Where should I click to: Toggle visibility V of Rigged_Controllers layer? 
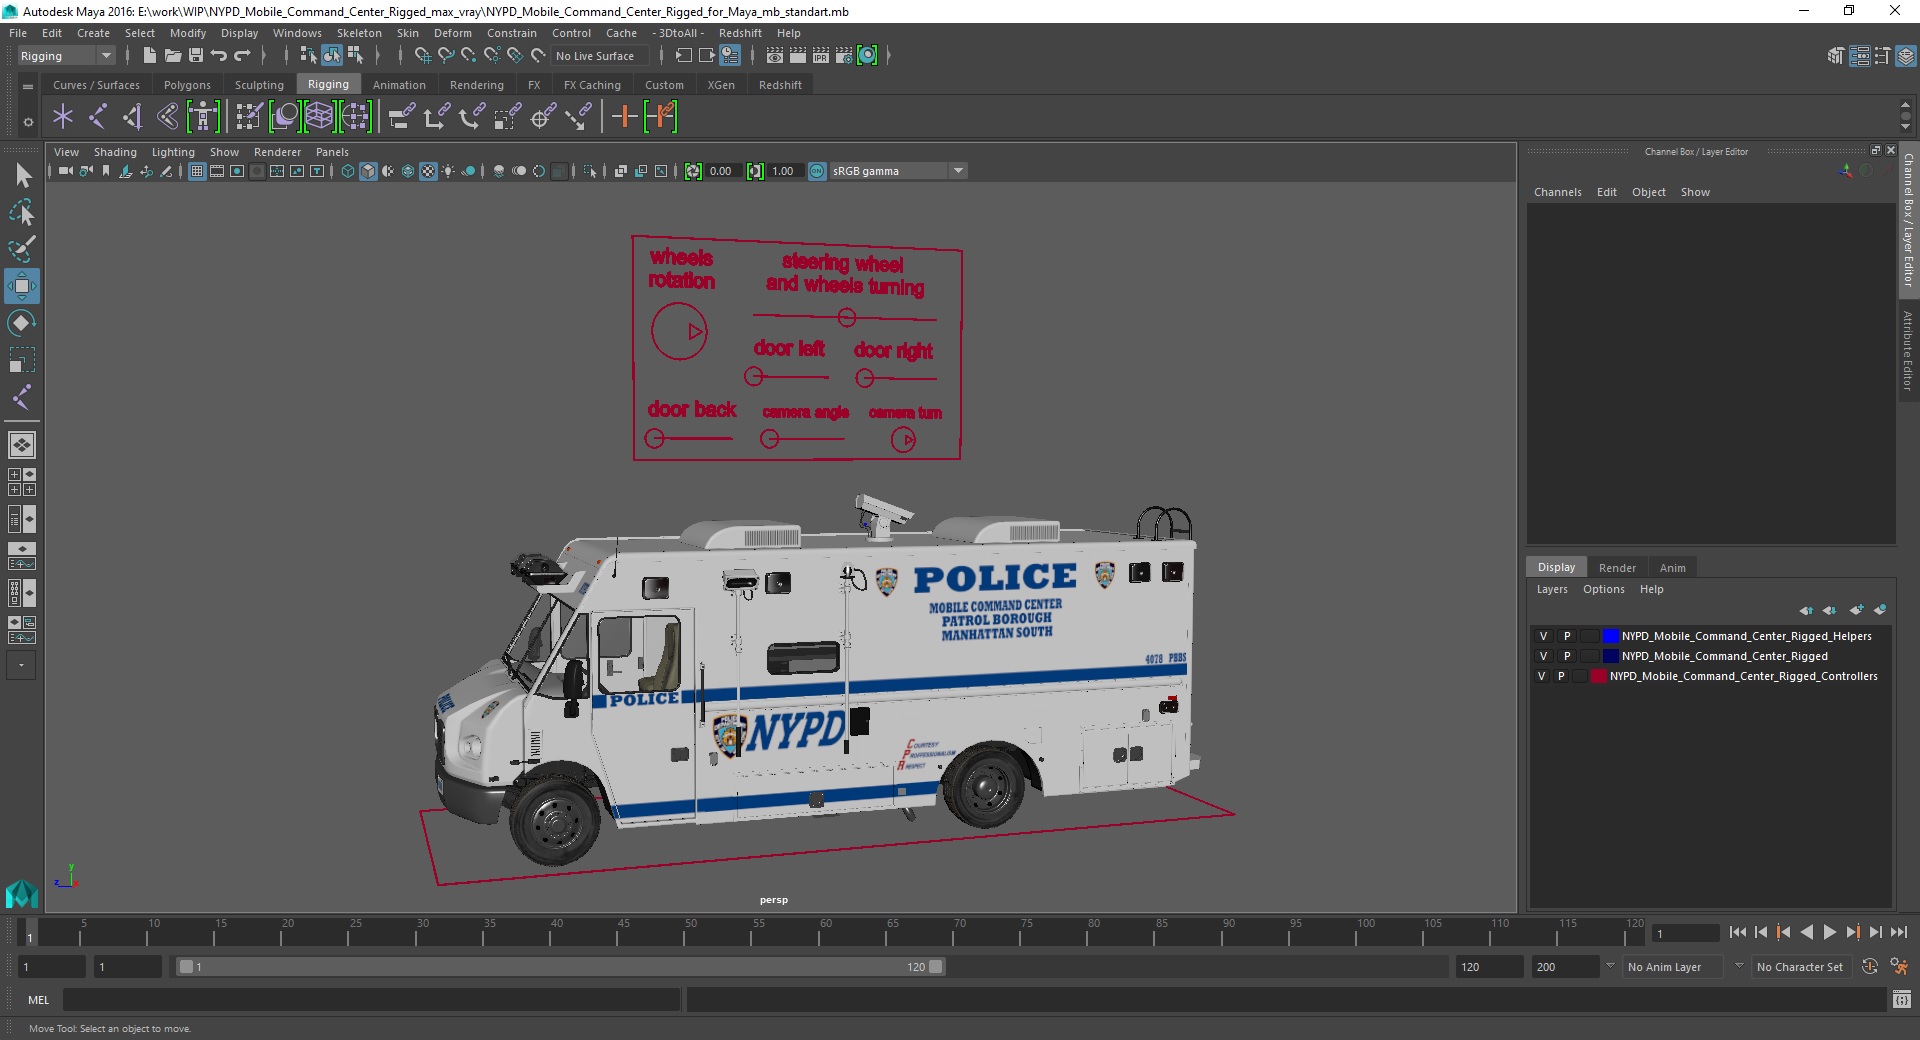pos(1541,676)
